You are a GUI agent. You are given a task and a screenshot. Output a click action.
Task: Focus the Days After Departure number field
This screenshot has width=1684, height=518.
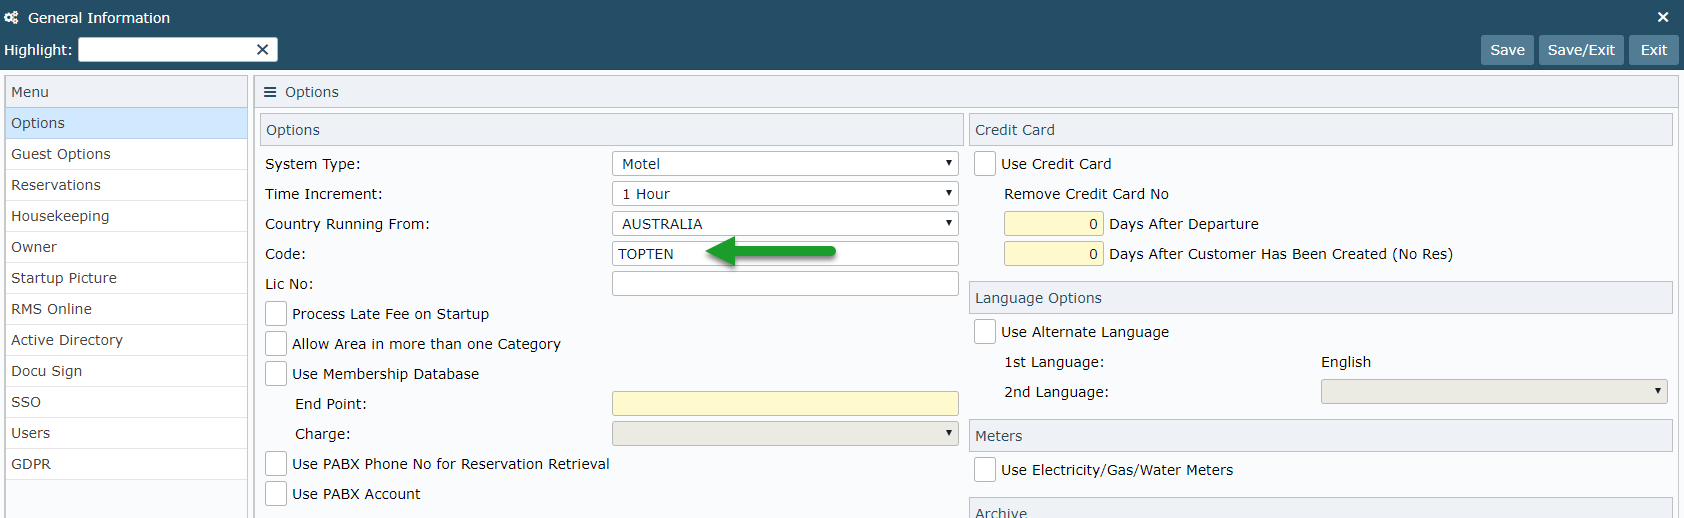pyautogui.click(x=1053, y=224)
